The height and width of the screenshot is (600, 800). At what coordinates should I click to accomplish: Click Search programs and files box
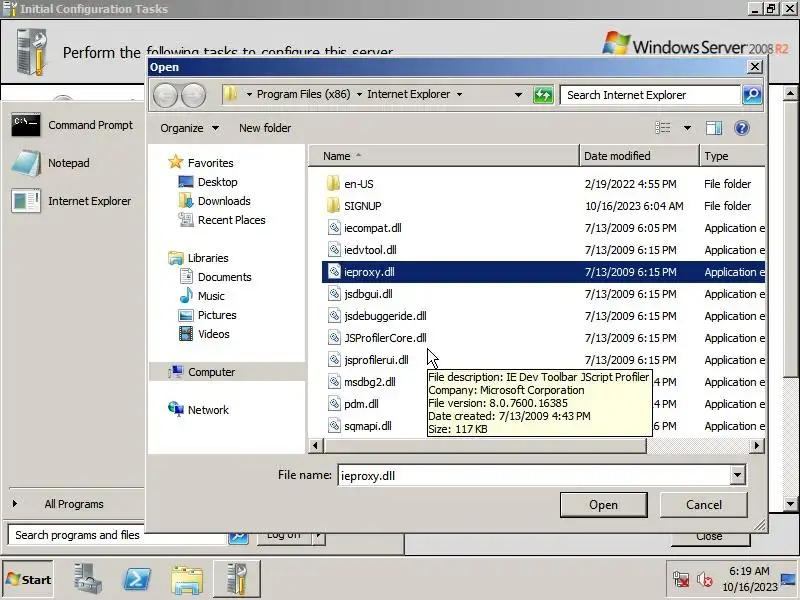click(116, 535)
